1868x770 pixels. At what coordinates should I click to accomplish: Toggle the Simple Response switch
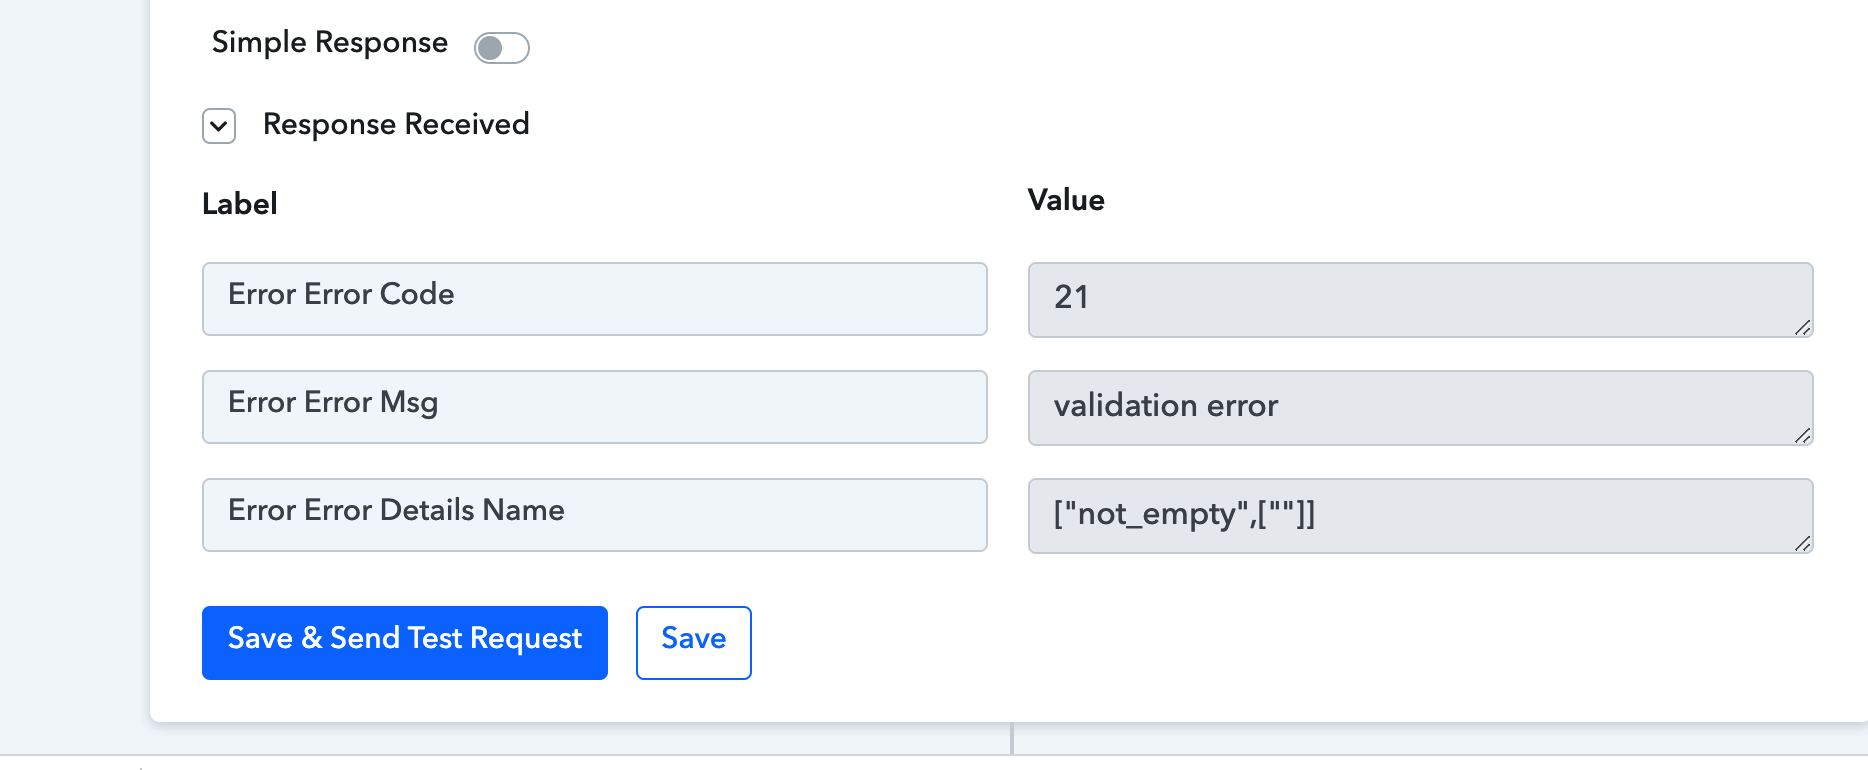click(501, 48)
